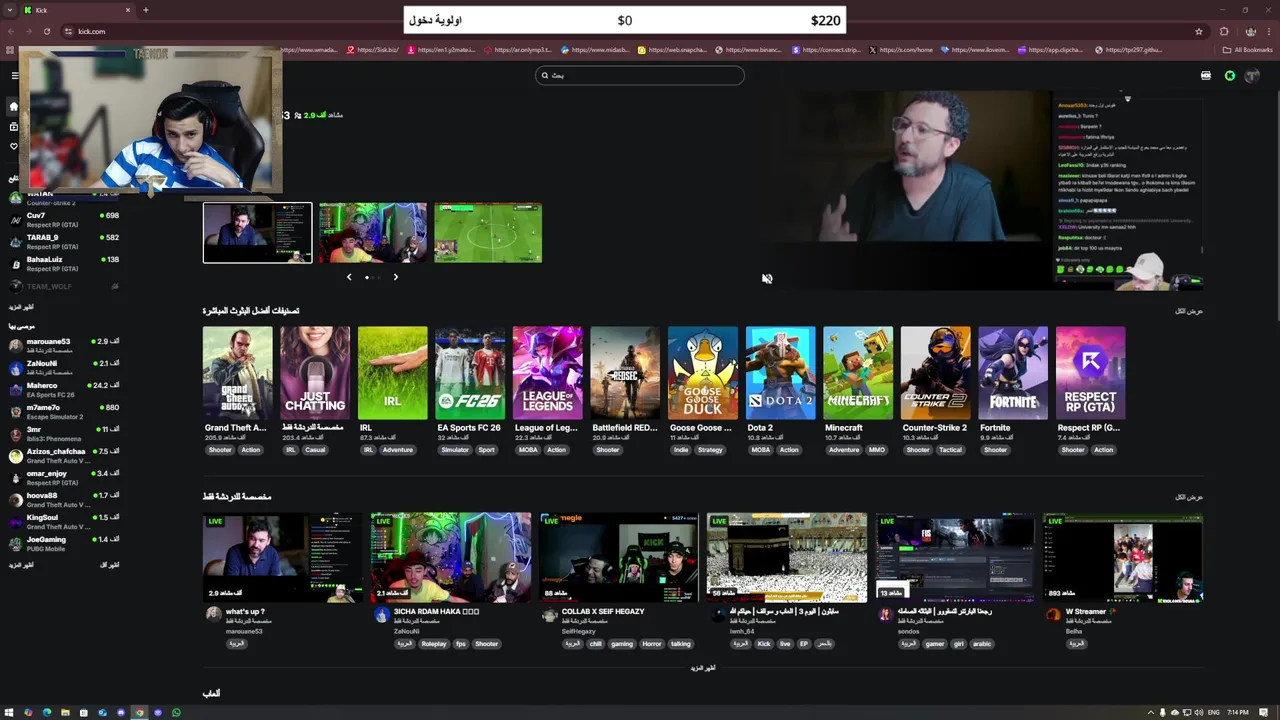Open sidebar channel Cuv7
Screen dimensions: 1280x720
click(x=64, y=219)
